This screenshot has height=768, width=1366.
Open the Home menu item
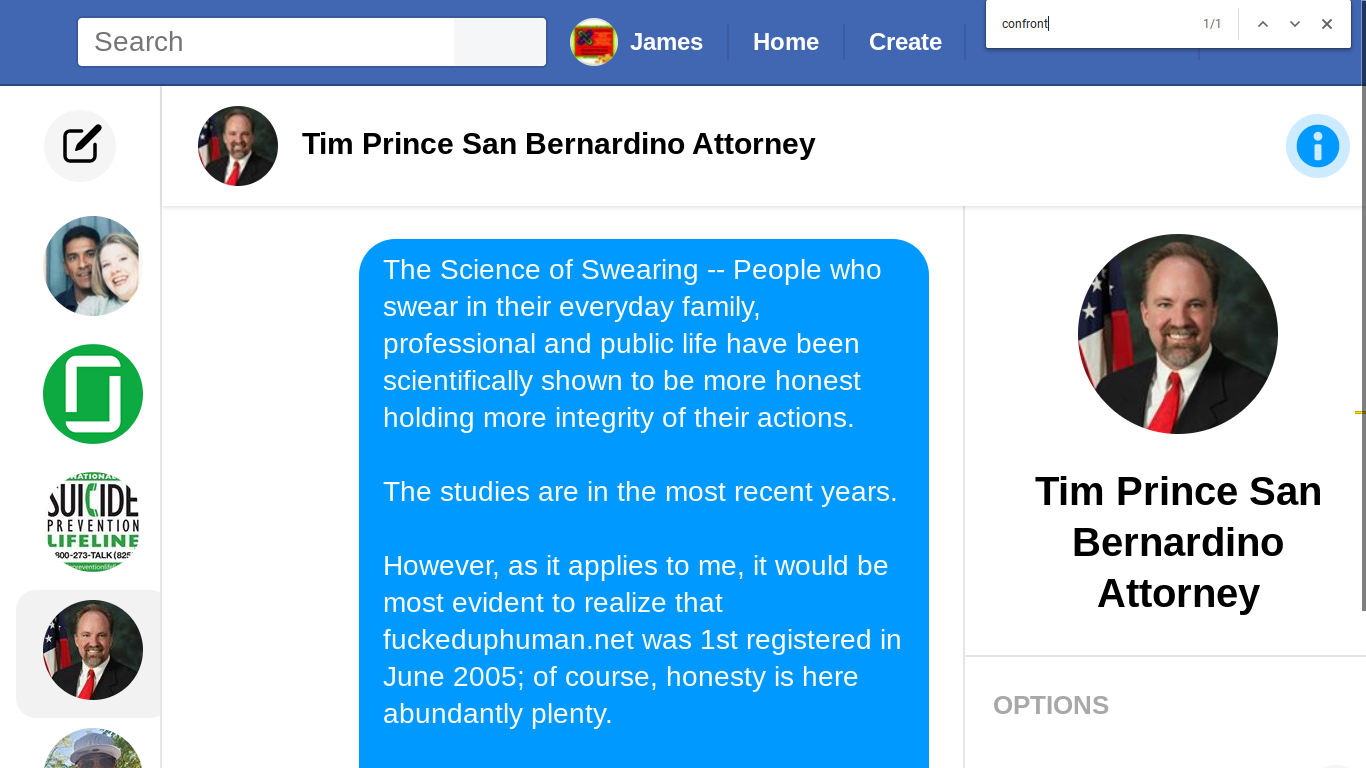786,42
